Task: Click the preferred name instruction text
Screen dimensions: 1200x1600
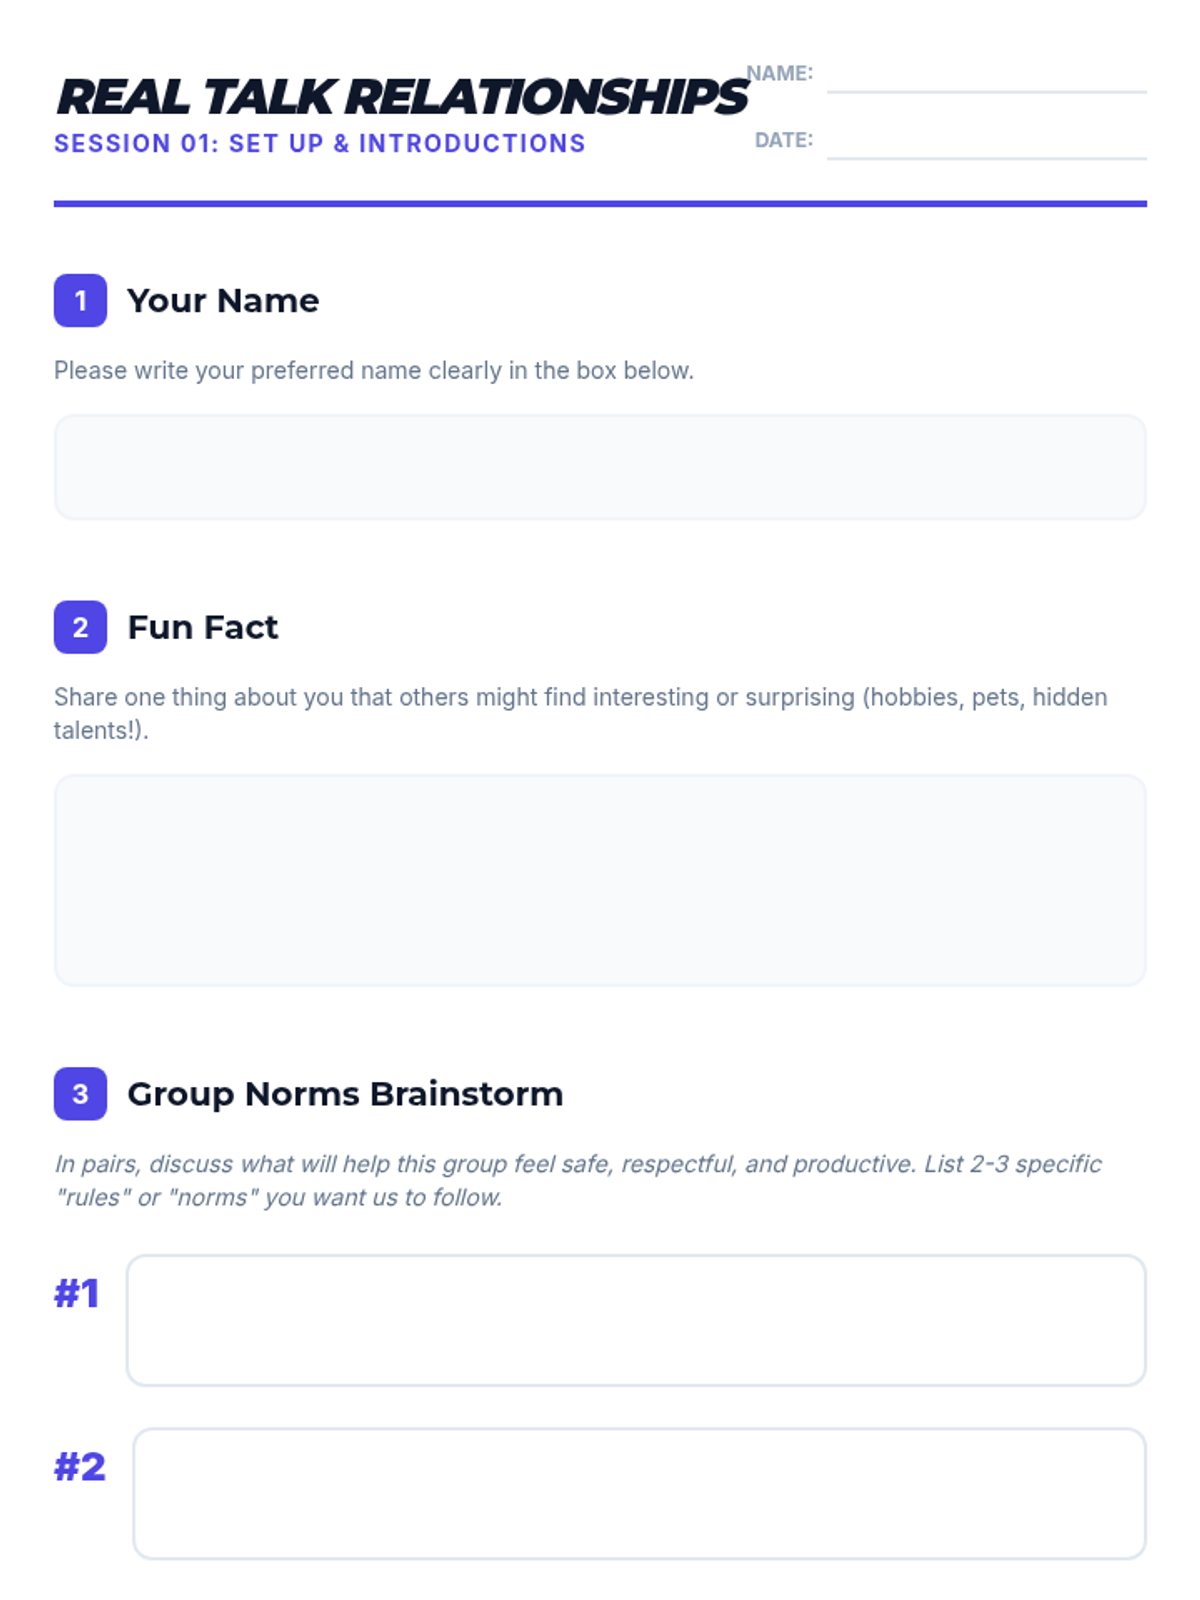Action: tap(374, 371)
